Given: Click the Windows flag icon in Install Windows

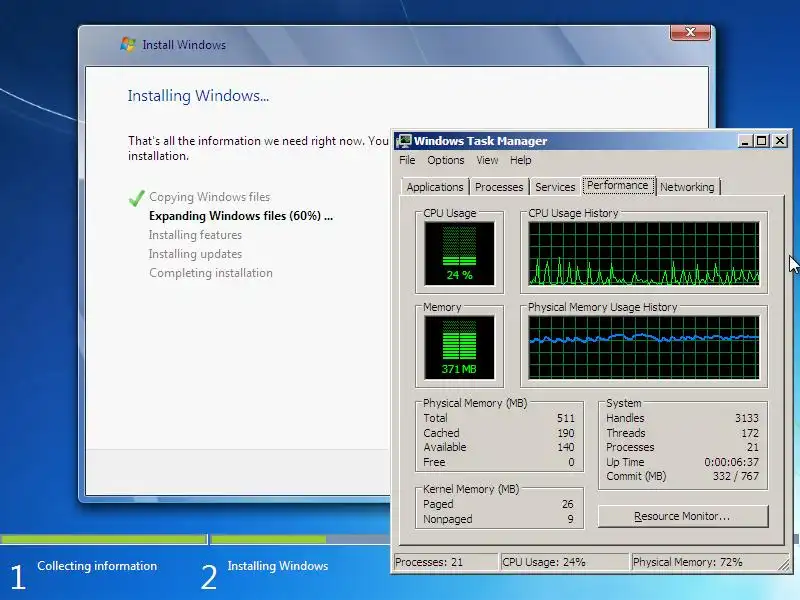Looking at the screenshot, I should coord(128,44).
